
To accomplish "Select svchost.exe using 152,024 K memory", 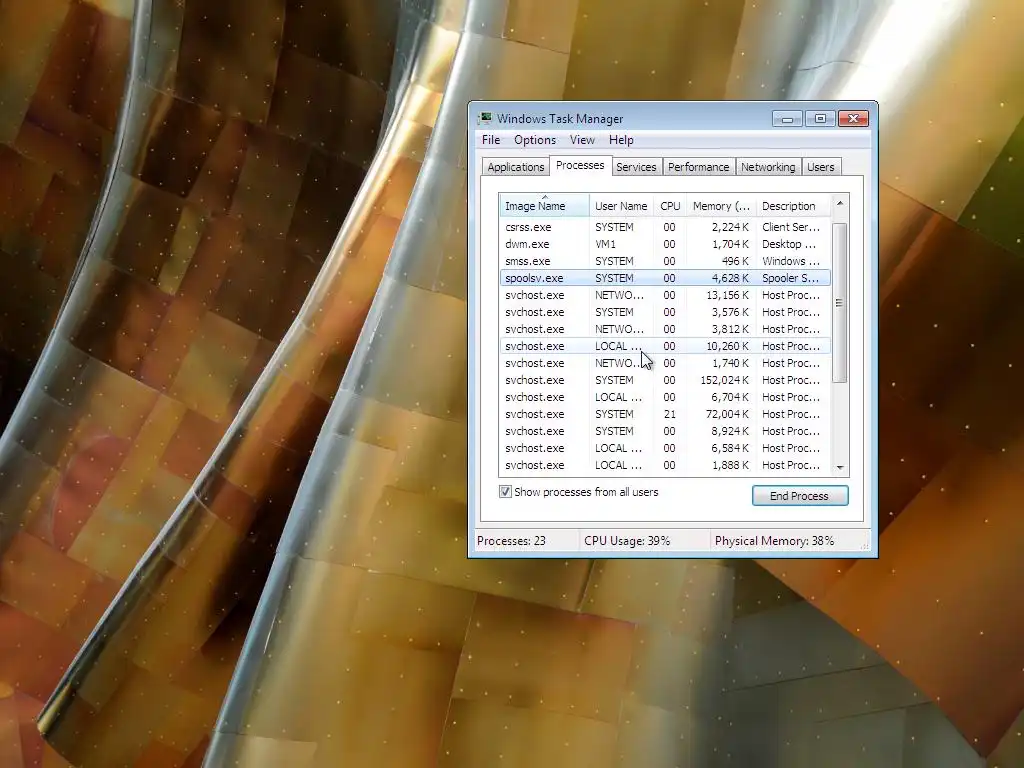I will coord(665,380).
